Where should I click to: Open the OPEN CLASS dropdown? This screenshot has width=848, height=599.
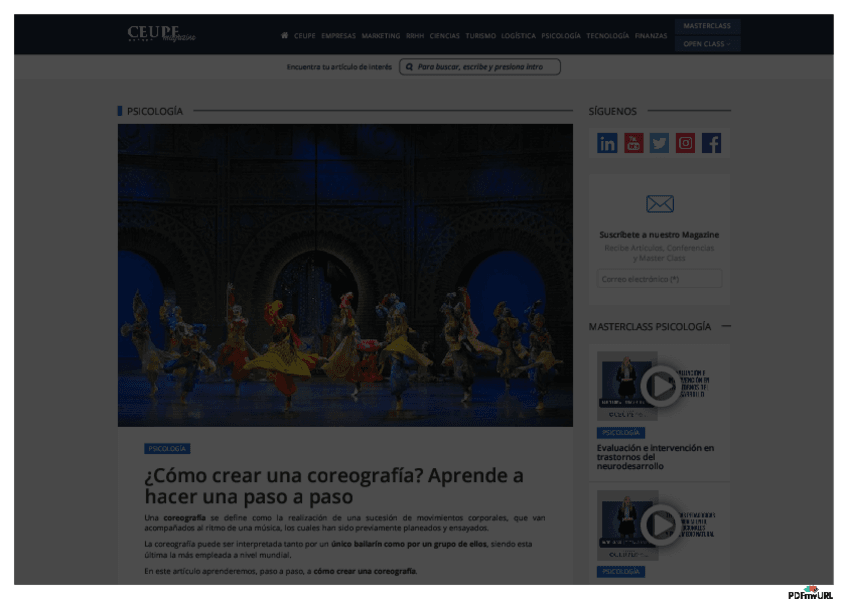(709, 44)
